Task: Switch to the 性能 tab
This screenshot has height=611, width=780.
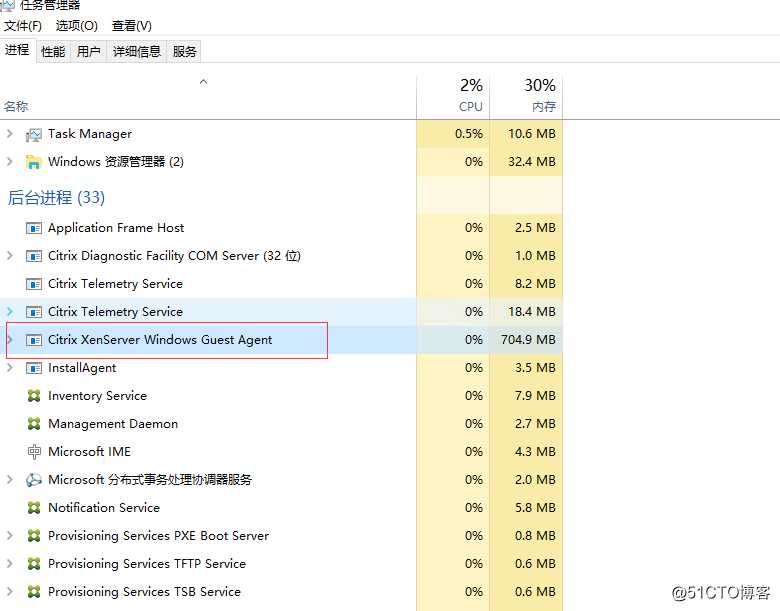Action: pyautogui.click(x=53, y=51)
